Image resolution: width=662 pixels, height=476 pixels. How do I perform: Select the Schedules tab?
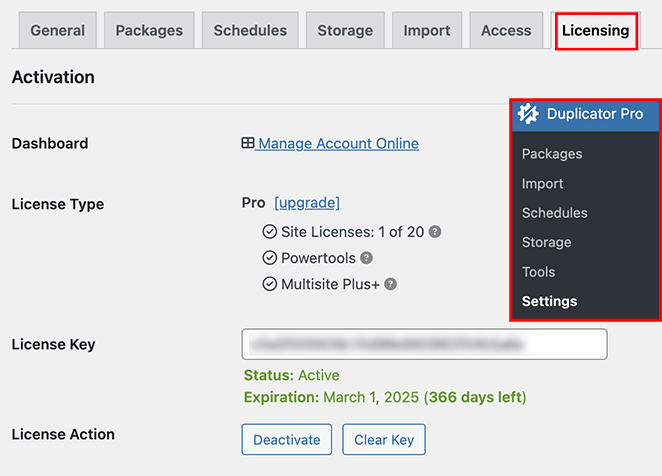point(250,31)
